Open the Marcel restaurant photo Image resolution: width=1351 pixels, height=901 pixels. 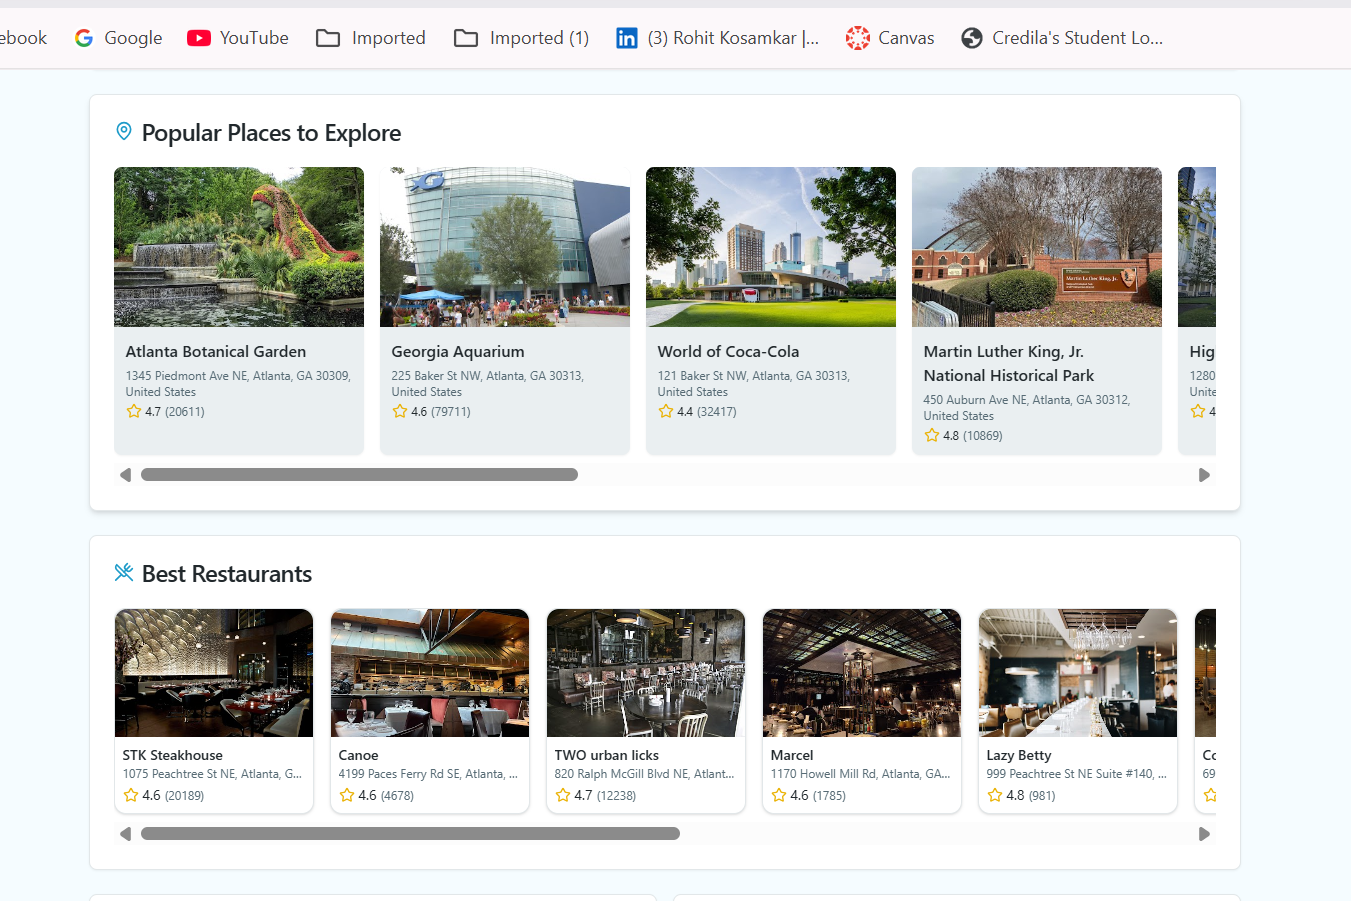click(862, 673)
